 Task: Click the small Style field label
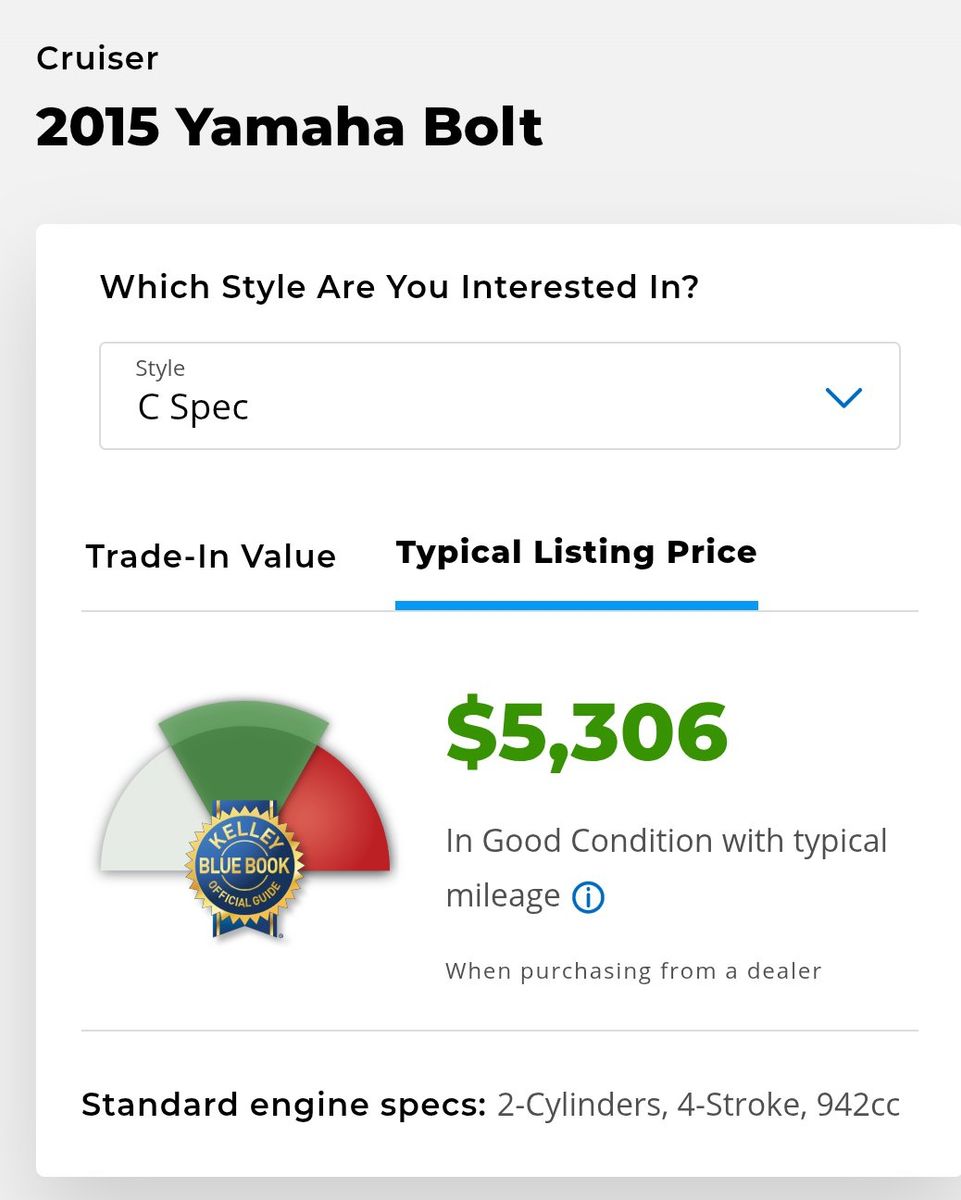pyautogui.click(x=160, y=368)
